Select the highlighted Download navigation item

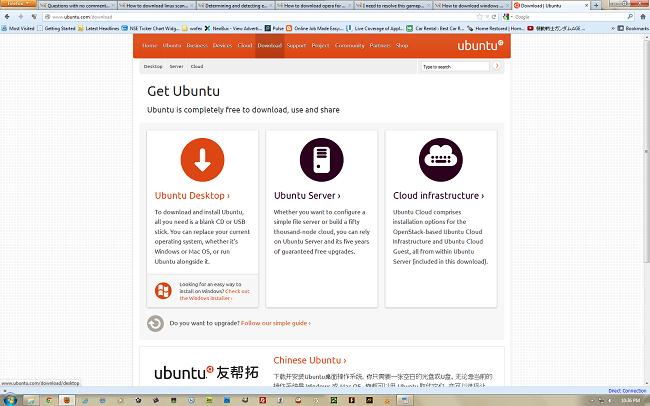[x=269, y=46]
